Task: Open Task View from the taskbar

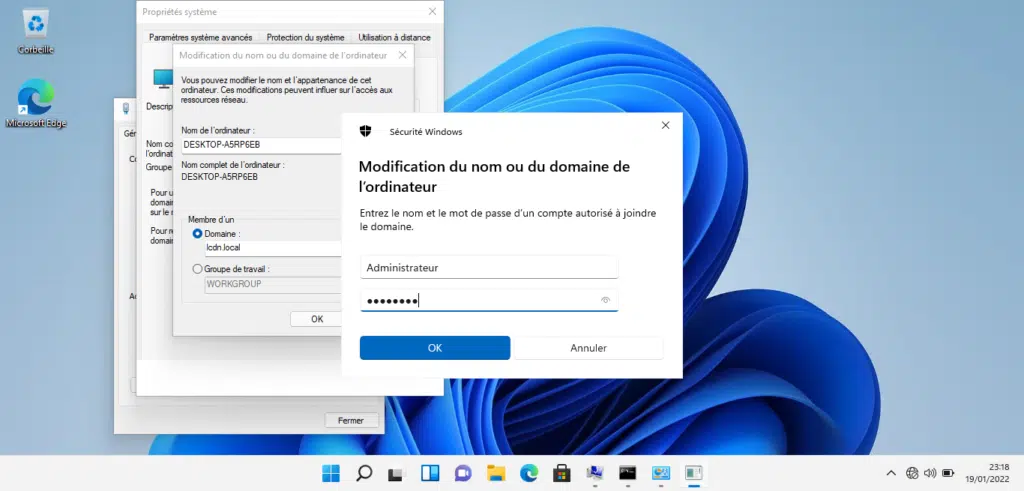Action: 397,473
